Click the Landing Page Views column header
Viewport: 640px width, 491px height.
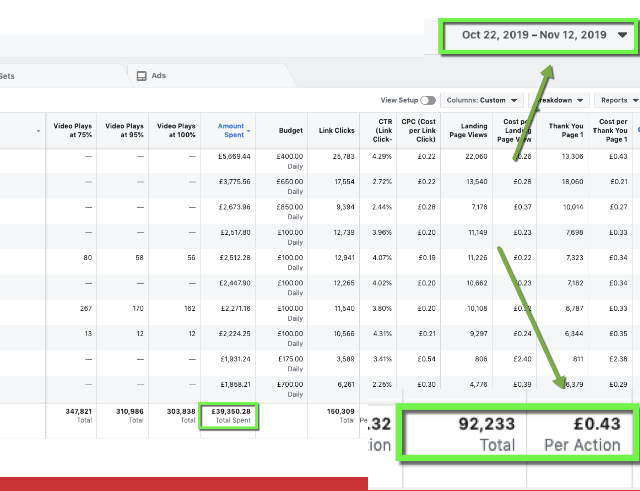(x=468, y=131)
